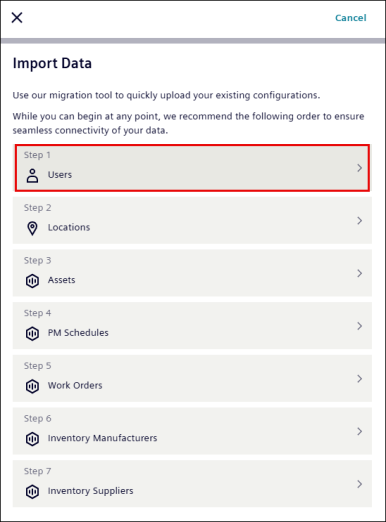Click the Assets hexagon icon
Viewport: 386px width, 522px height.
(x=32, y=281)
